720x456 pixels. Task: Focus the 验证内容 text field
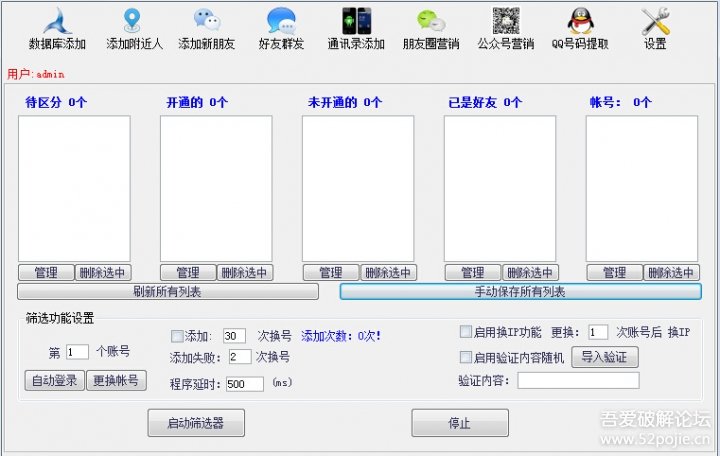[x=579, y=380]
